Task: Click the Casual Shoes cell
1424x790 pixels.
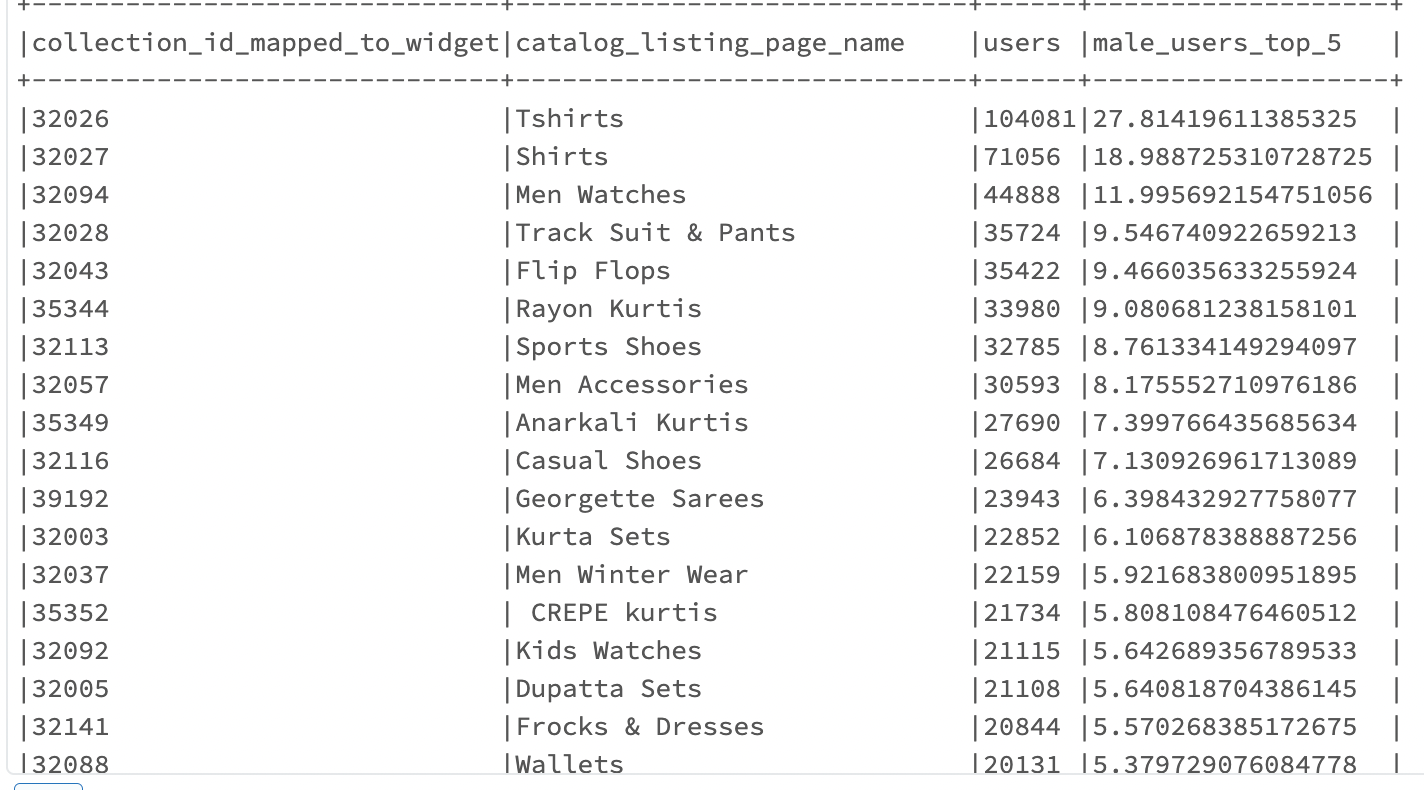Action: (x=608, y=461)
